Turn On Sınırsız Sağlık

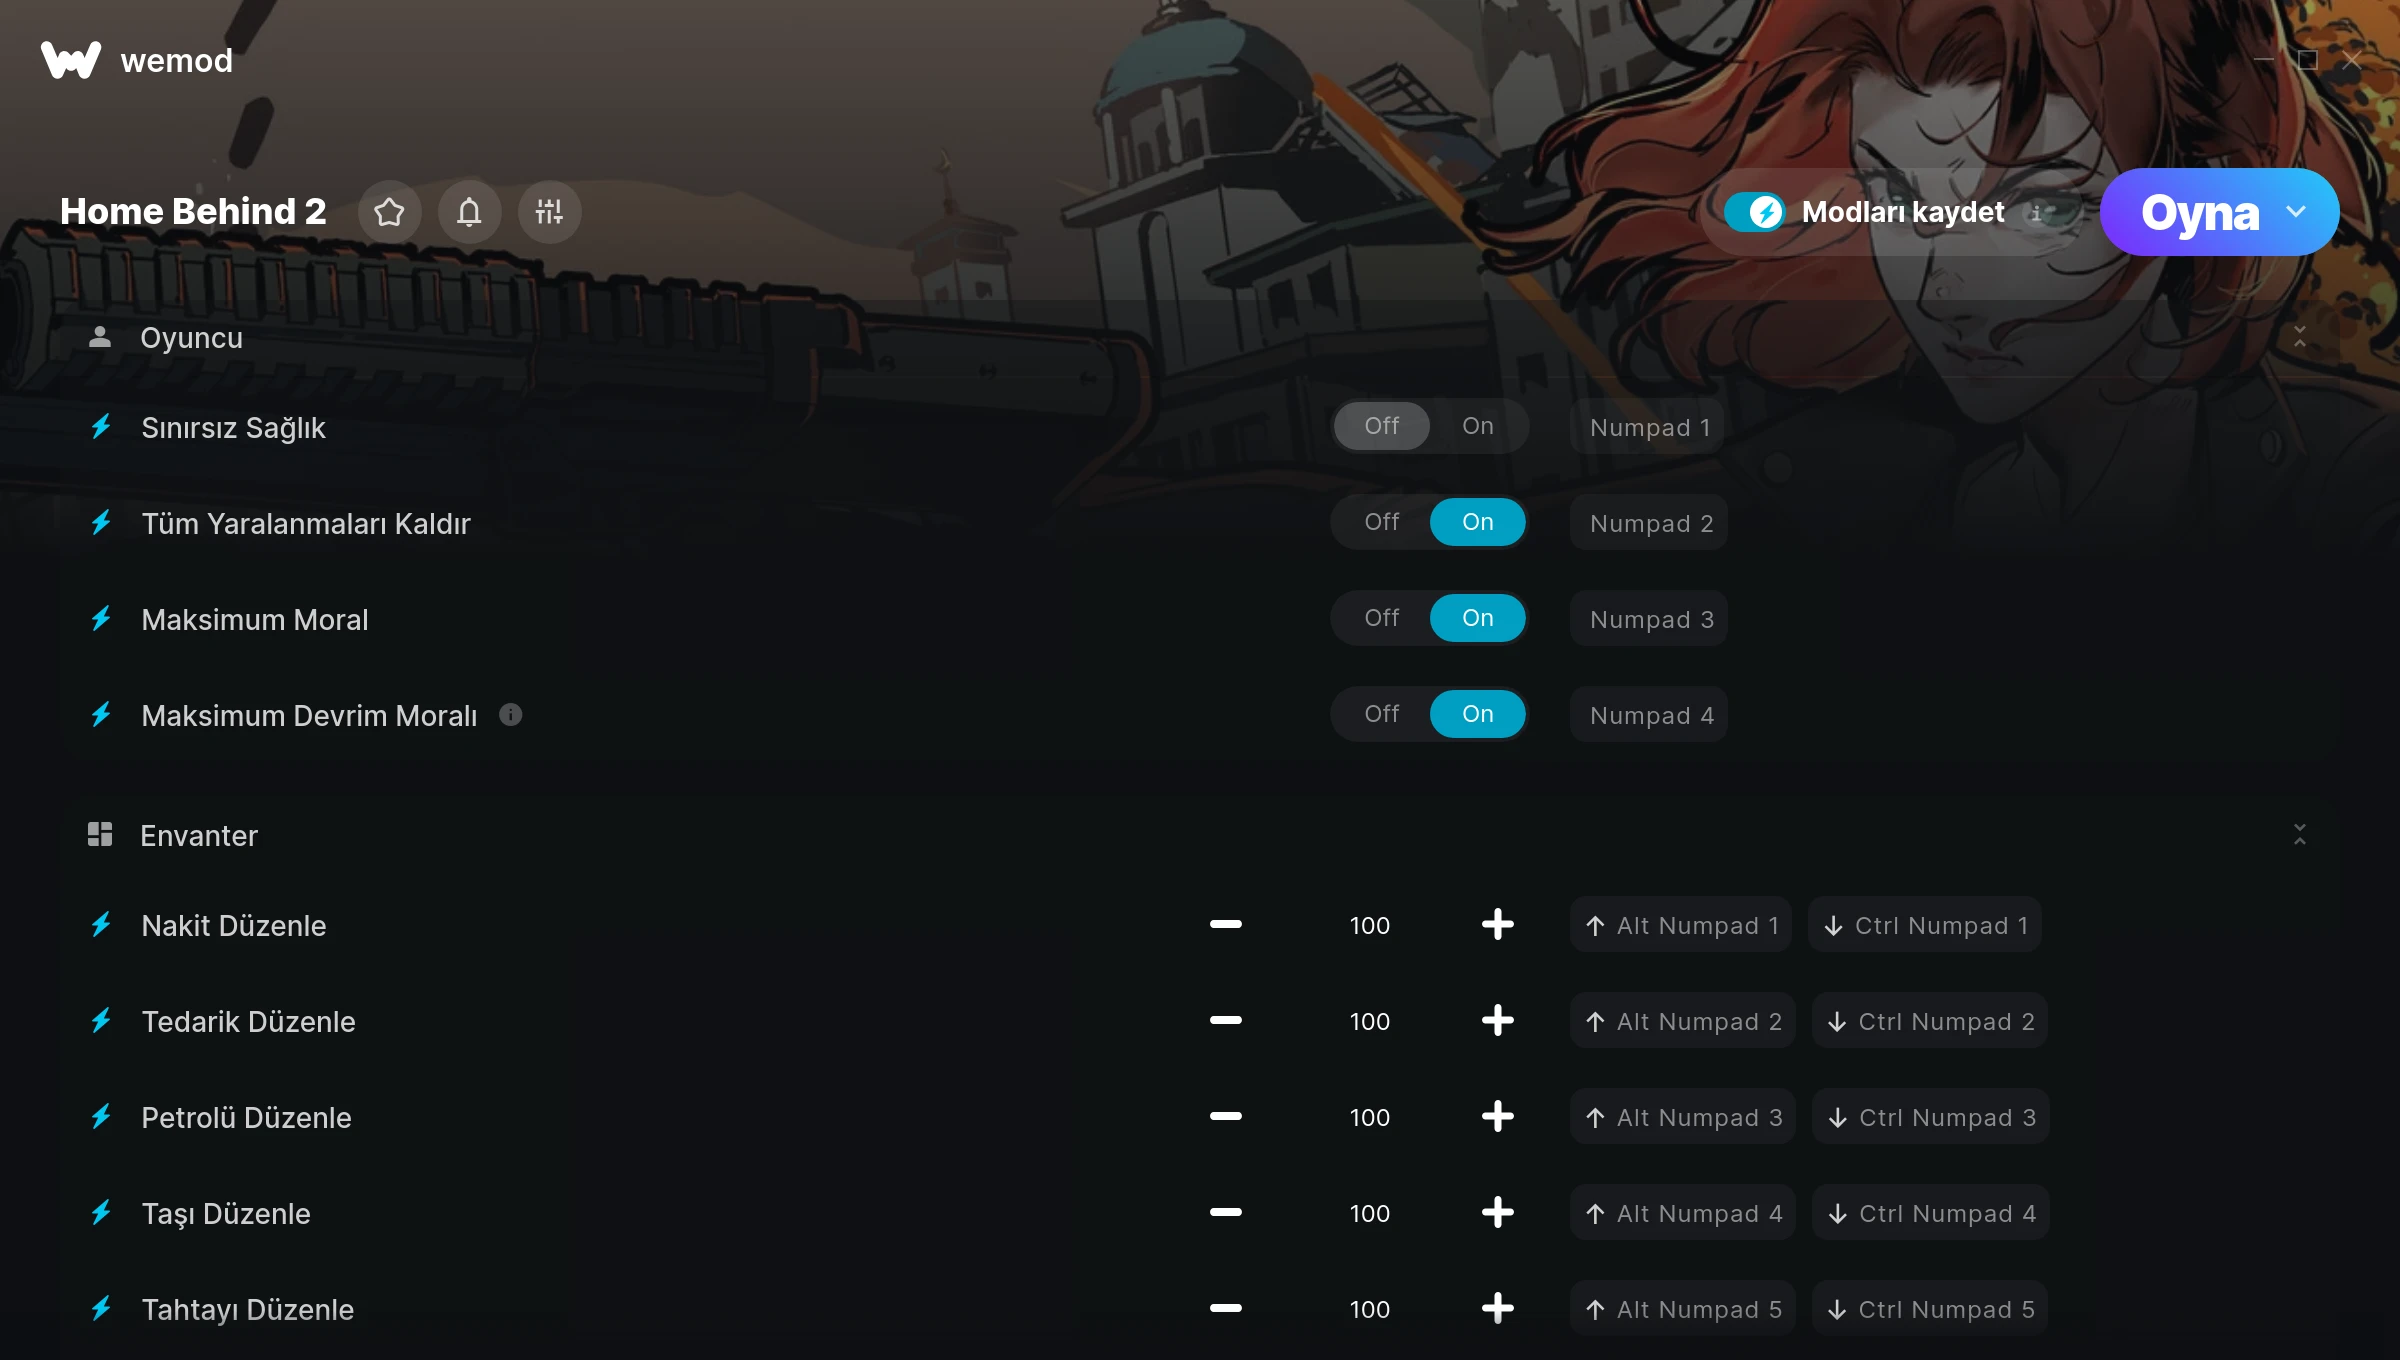coord(1477,426)
